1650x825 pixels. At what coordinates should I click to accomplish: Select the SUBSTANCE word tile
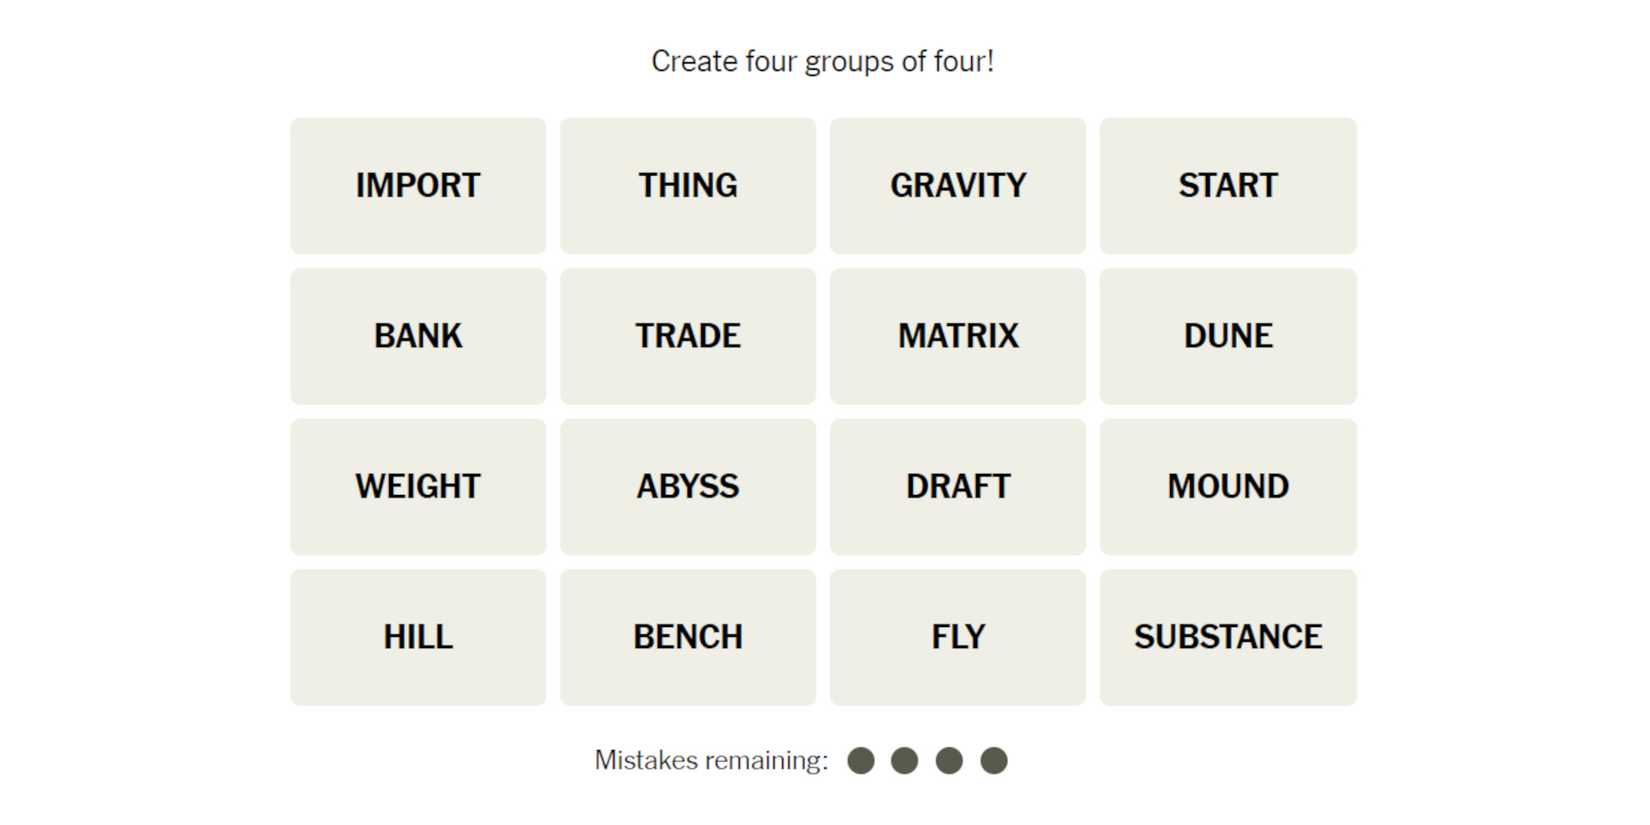coord(1228,637)
